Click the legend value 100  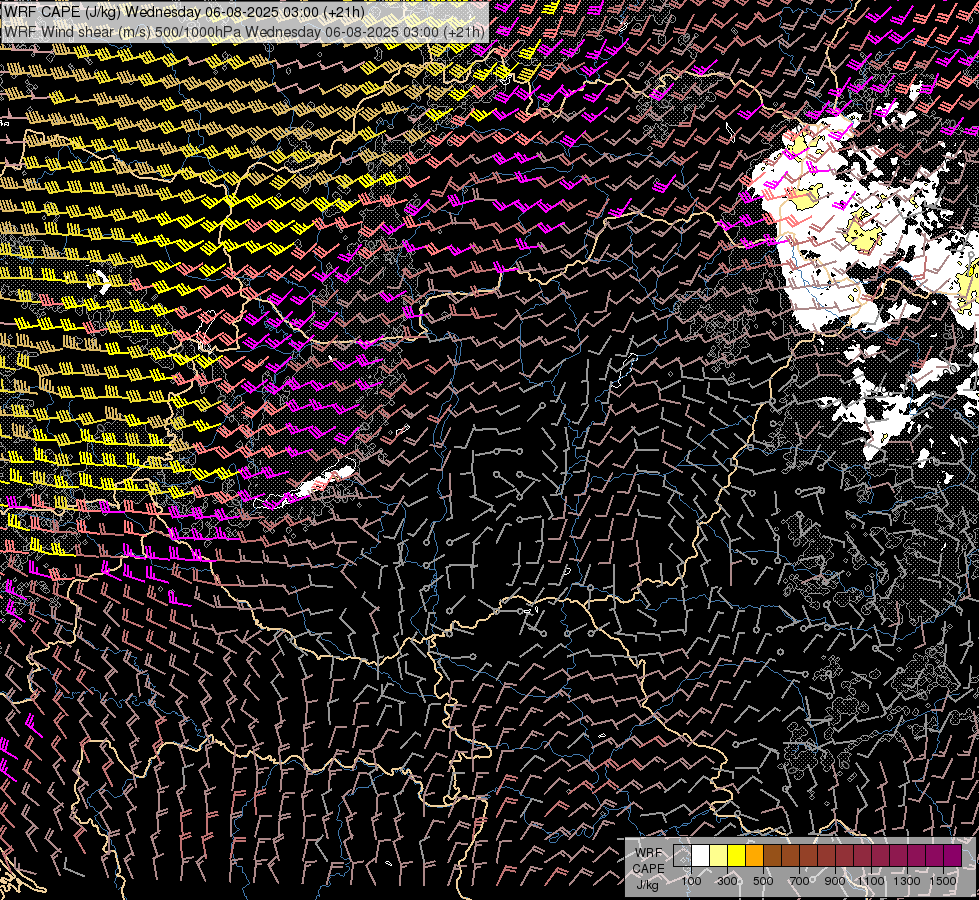point(692,881)
